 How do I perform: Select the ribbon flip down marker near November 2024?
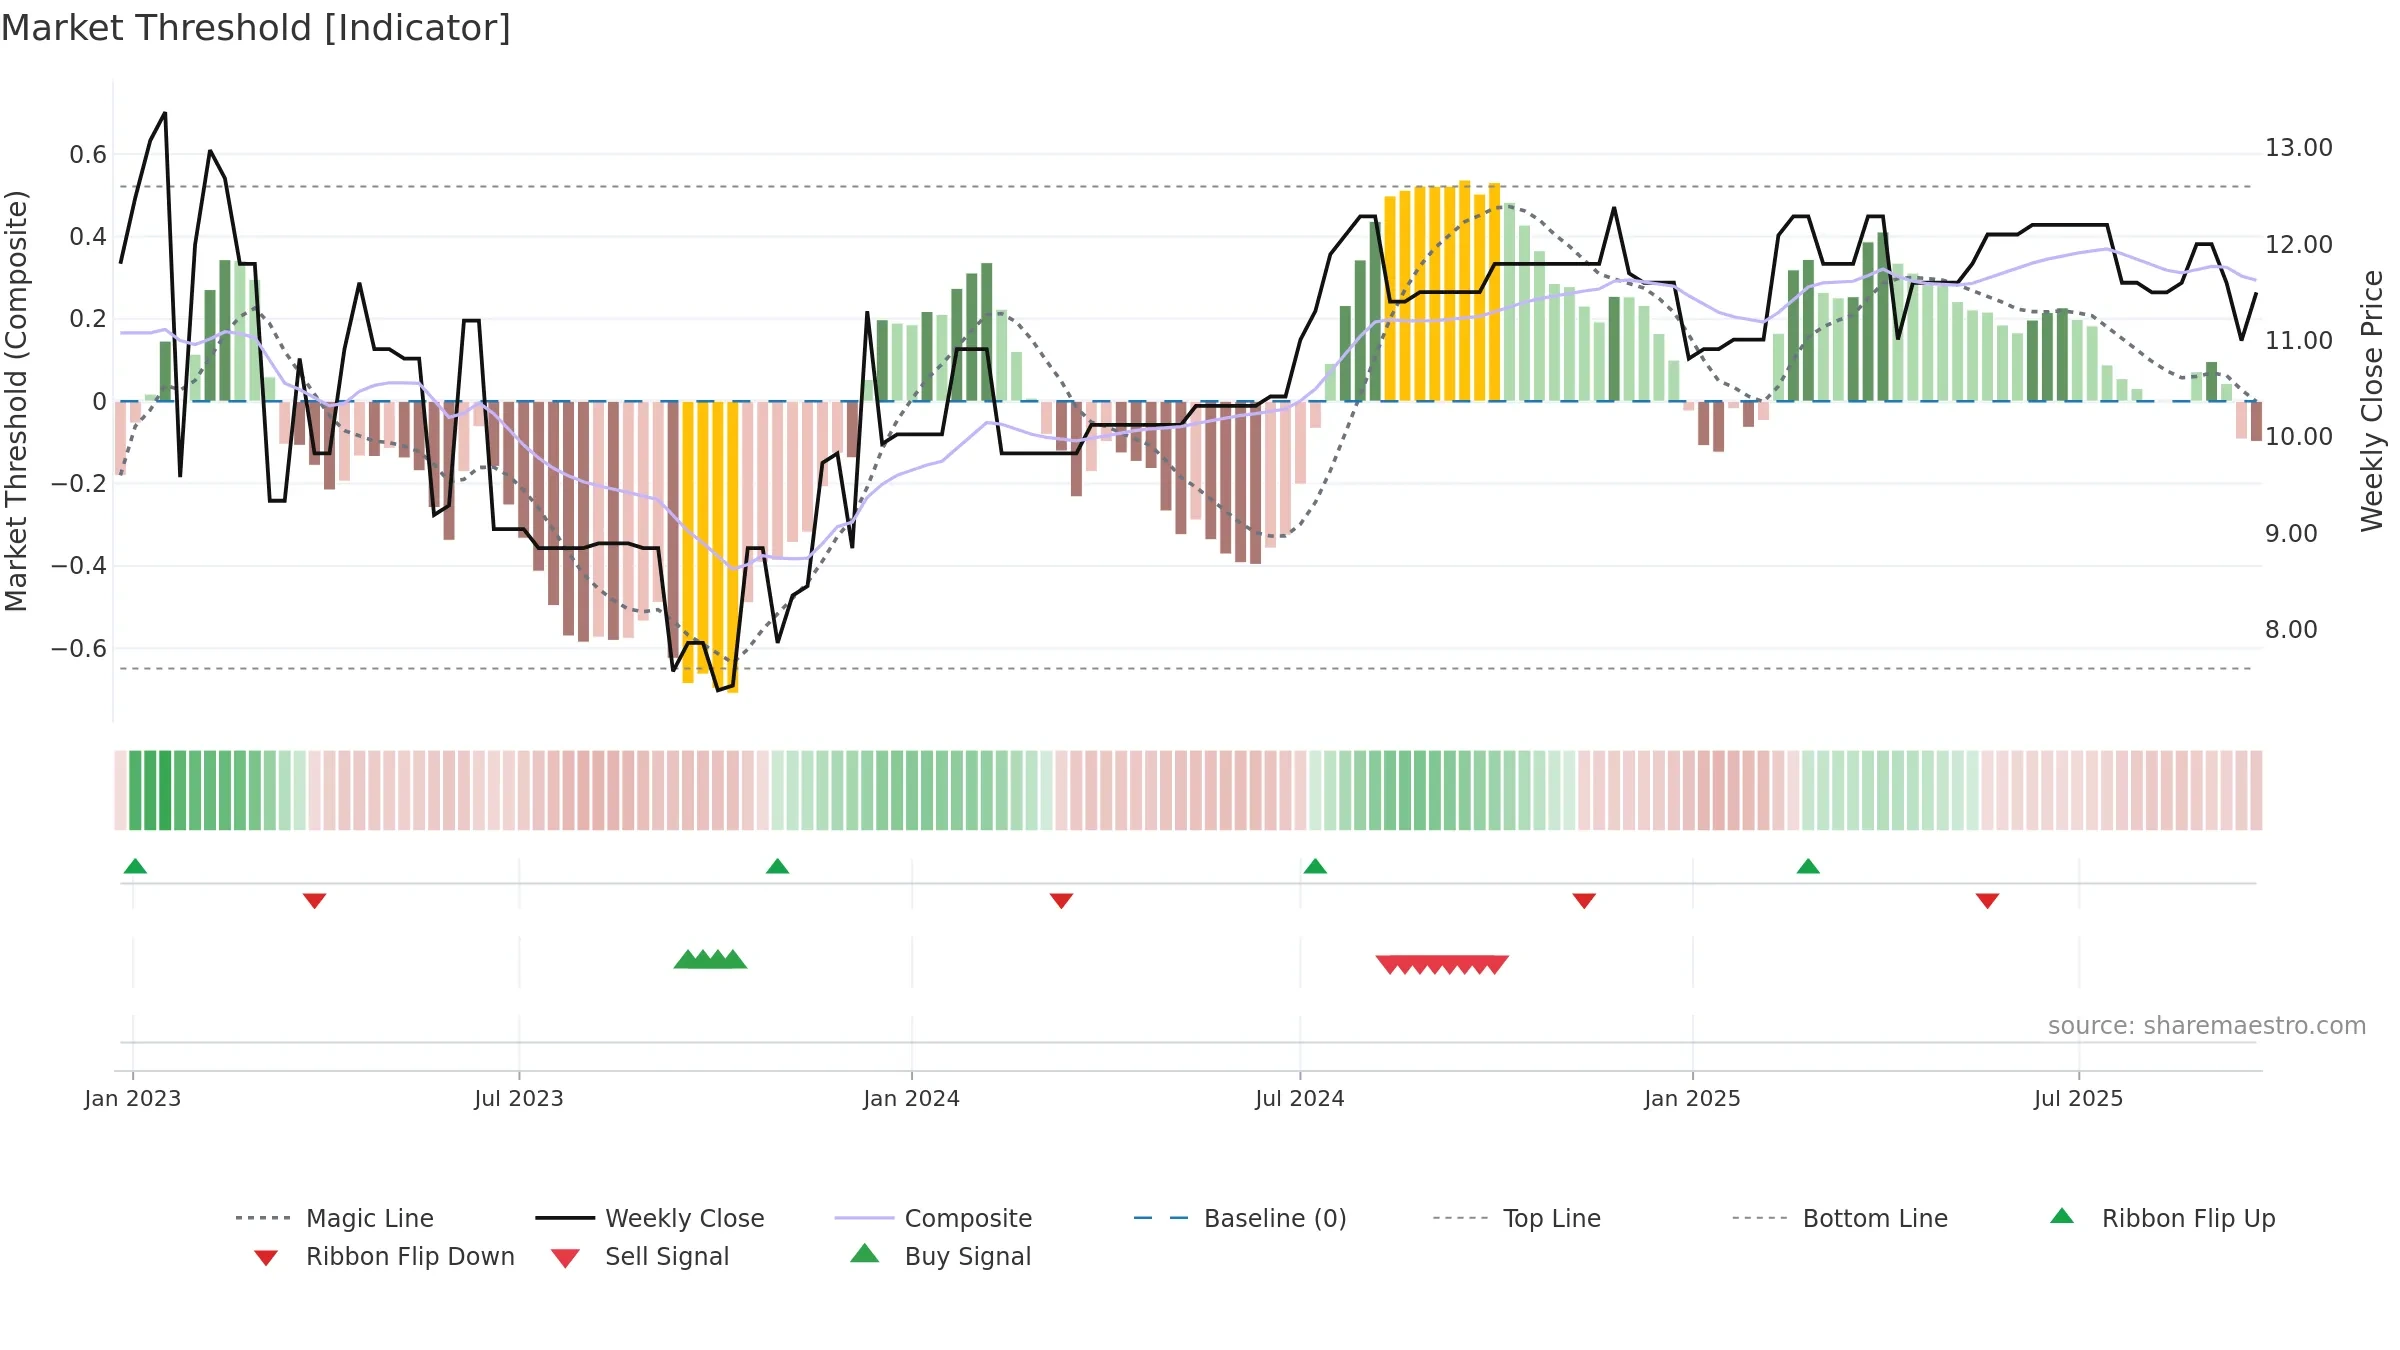coord(1584,901)
